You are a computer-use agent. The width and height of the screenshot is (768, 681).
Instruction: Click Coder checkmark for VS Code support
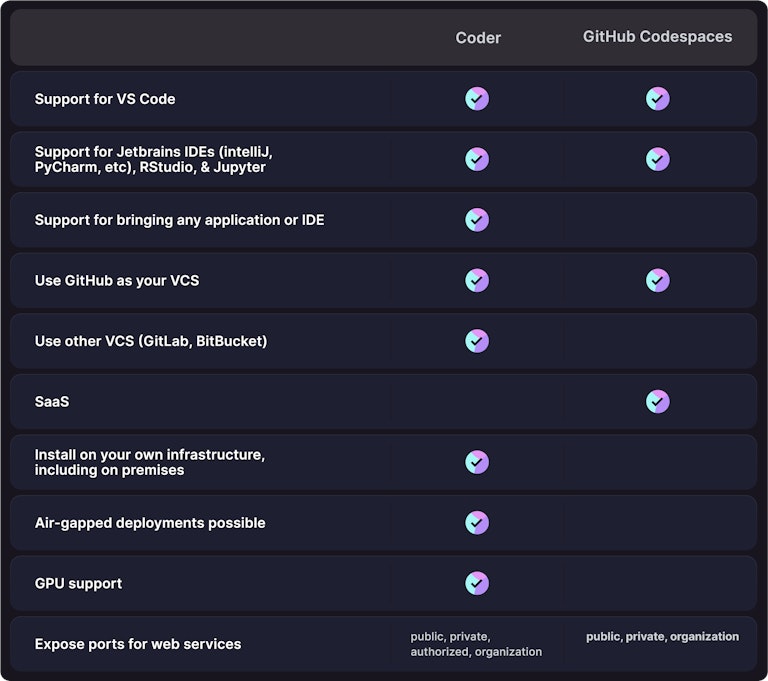pos(477,99)
